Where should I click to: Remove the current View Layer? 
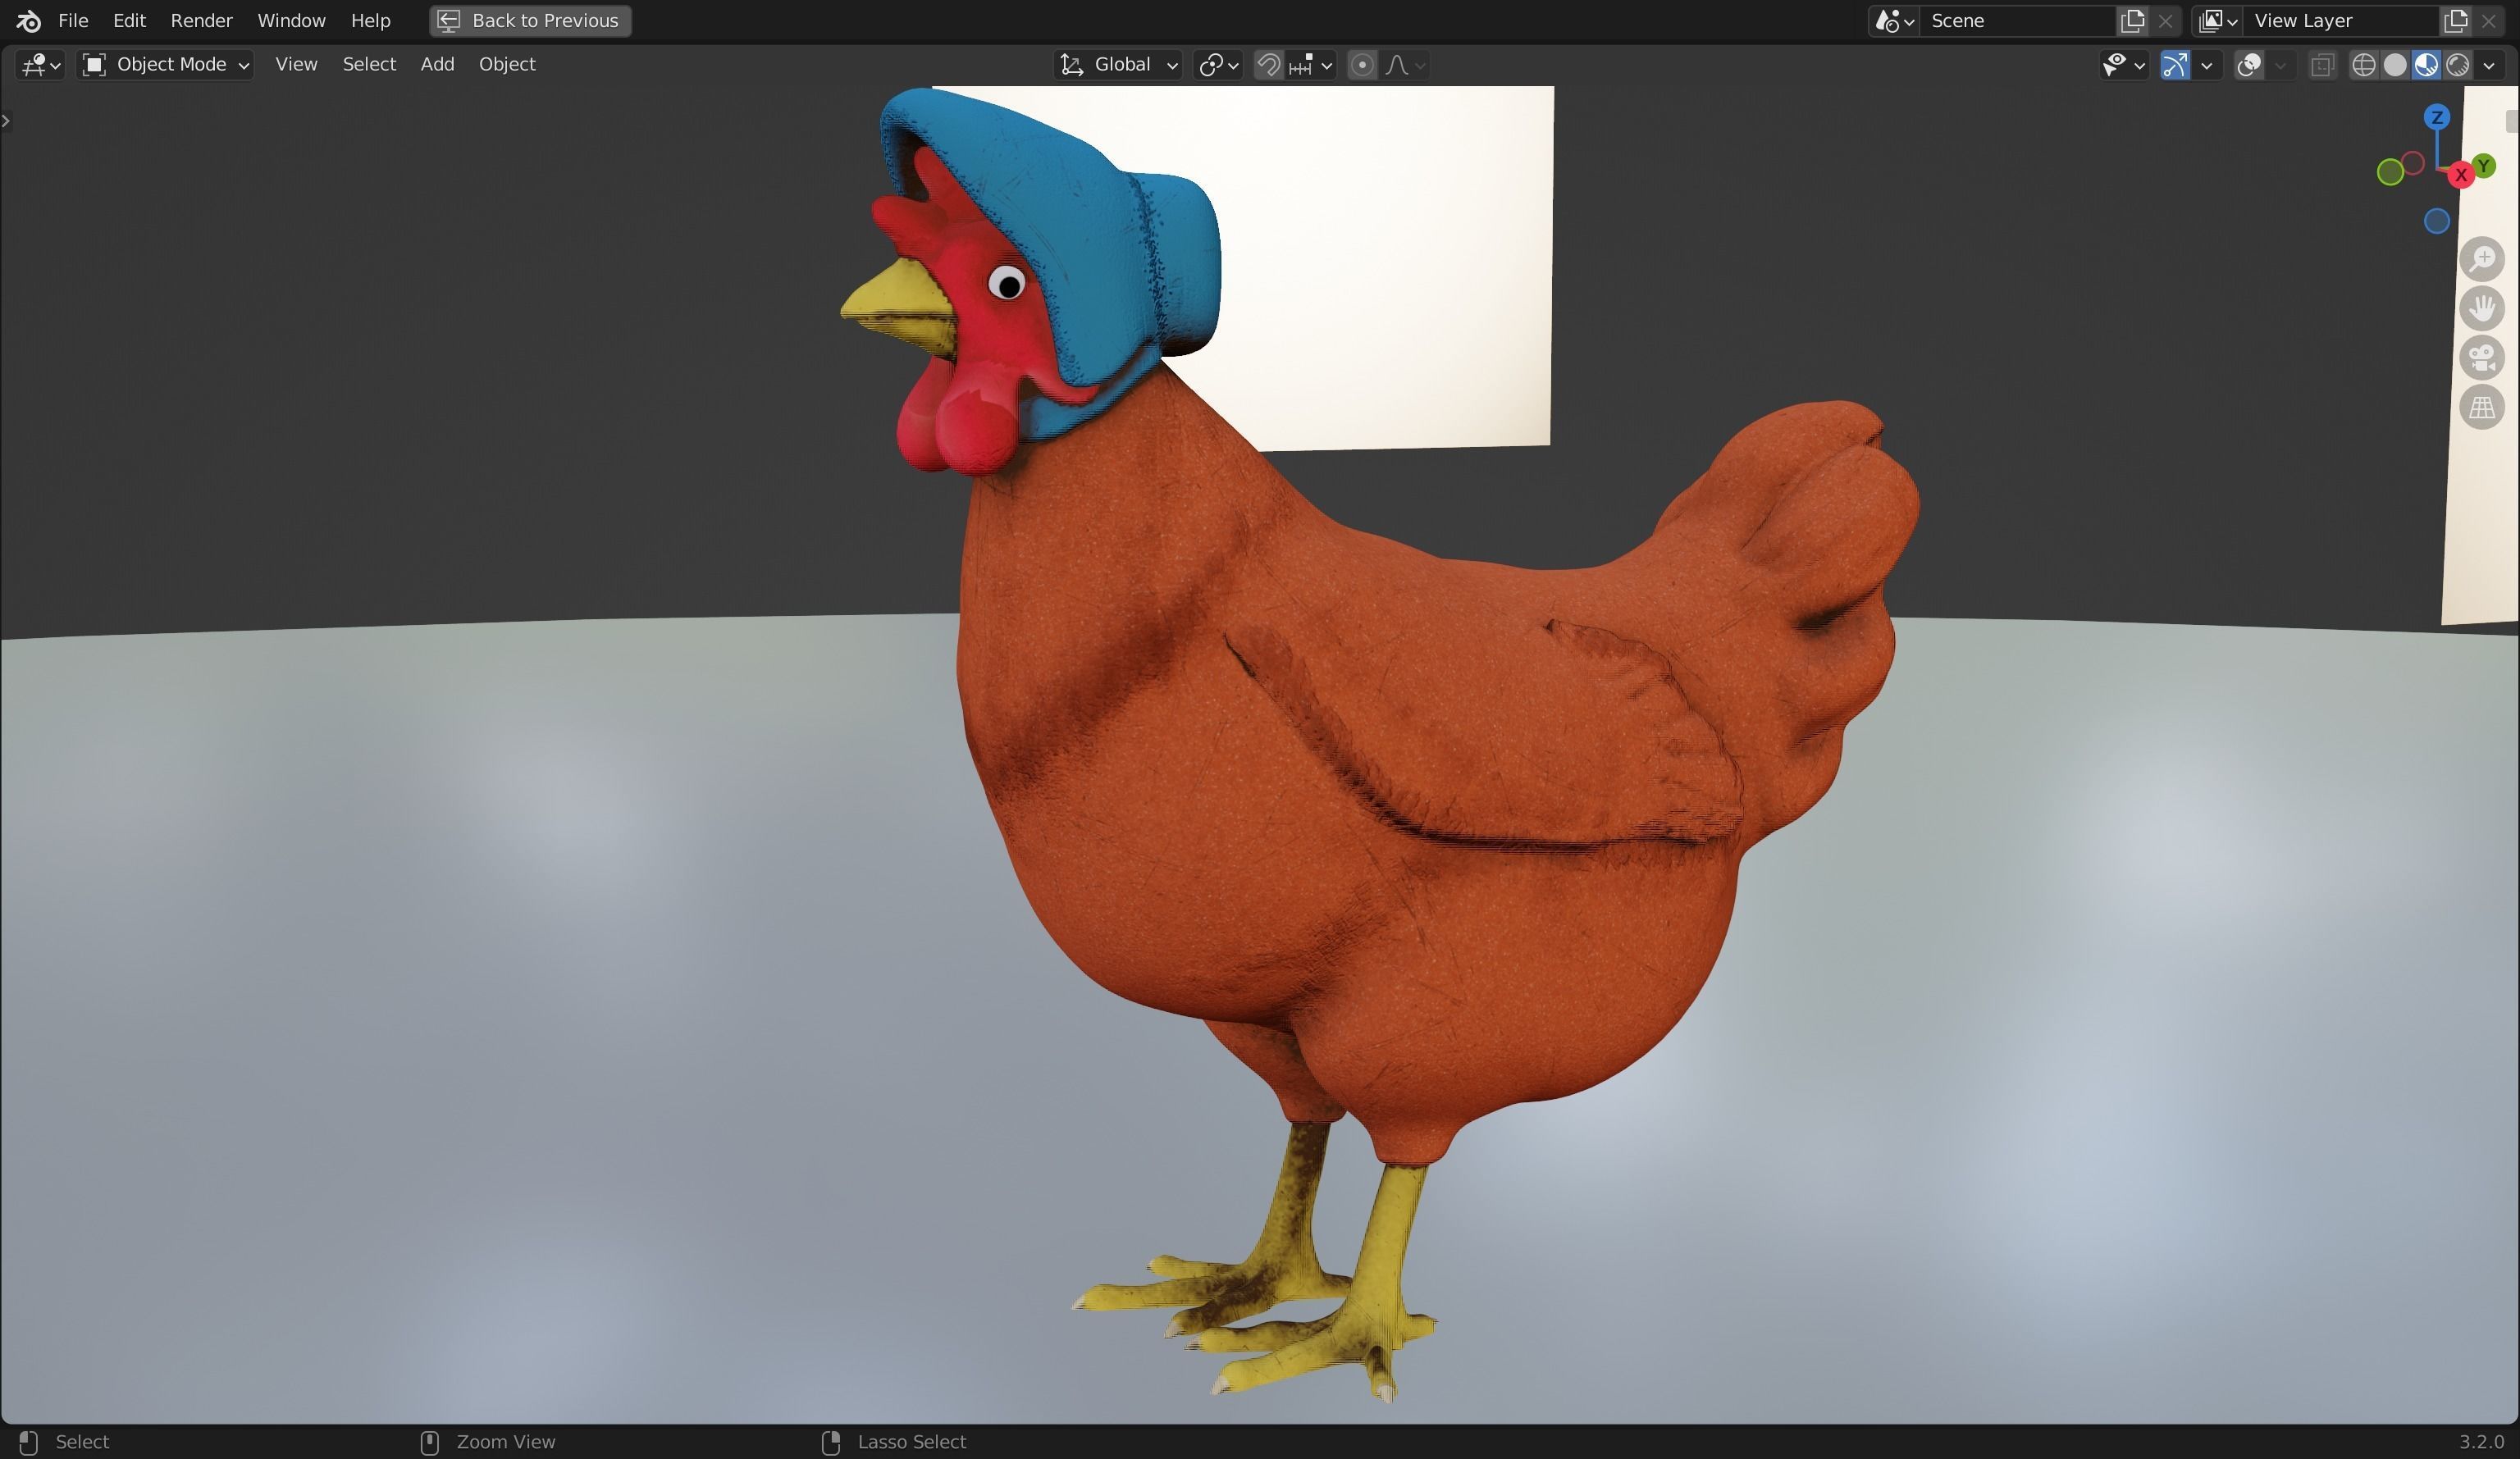[2488, 21]
